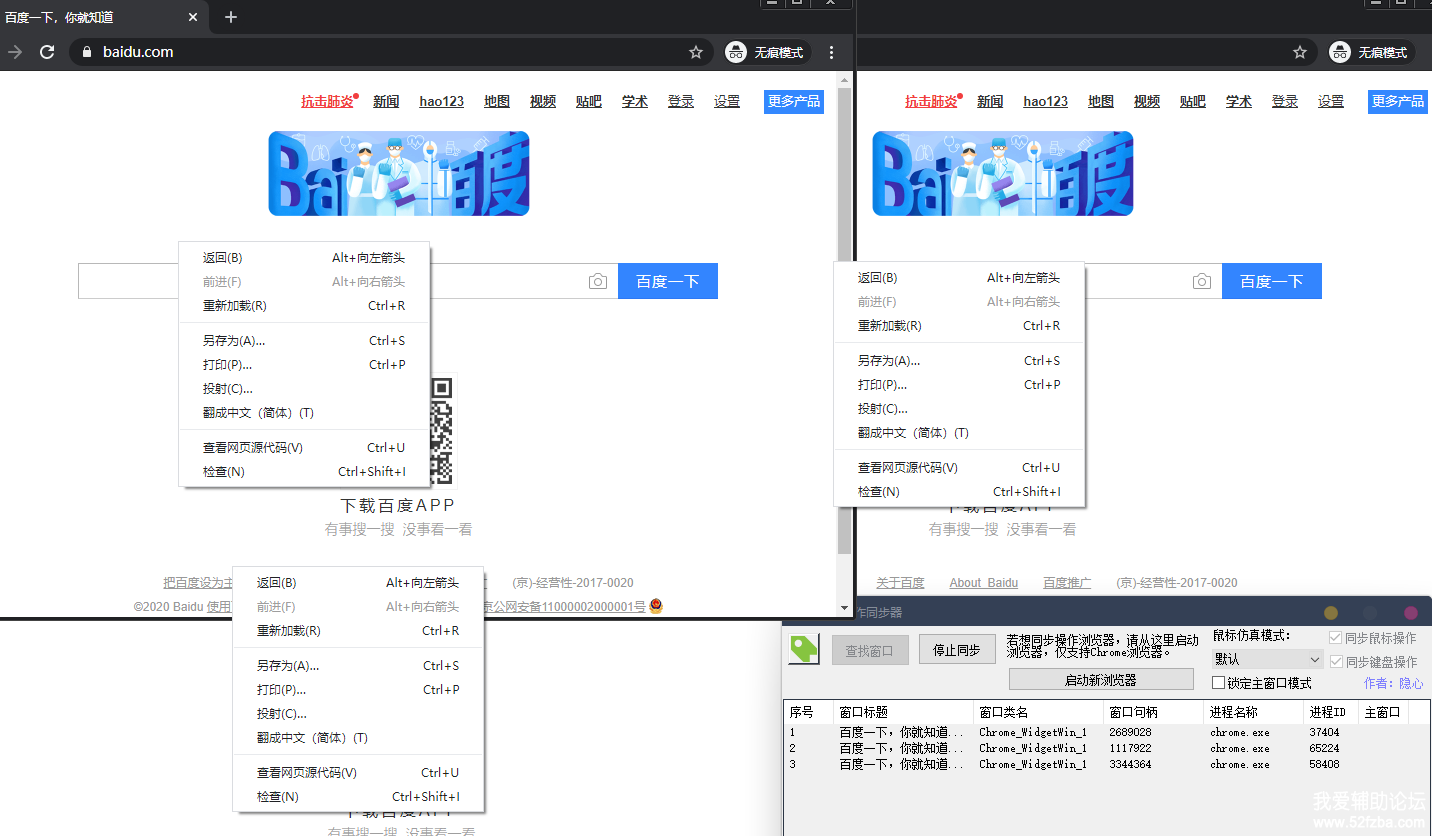Toggle the 同步鼠标操作 checkbox
Screen dimensions: 1432x836
[x=1336, y=638]
